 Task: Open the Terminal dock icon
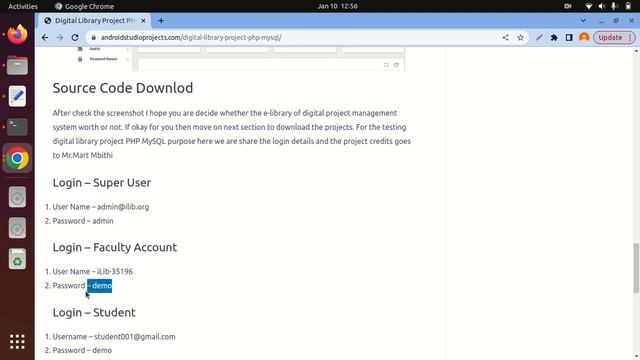17,127
